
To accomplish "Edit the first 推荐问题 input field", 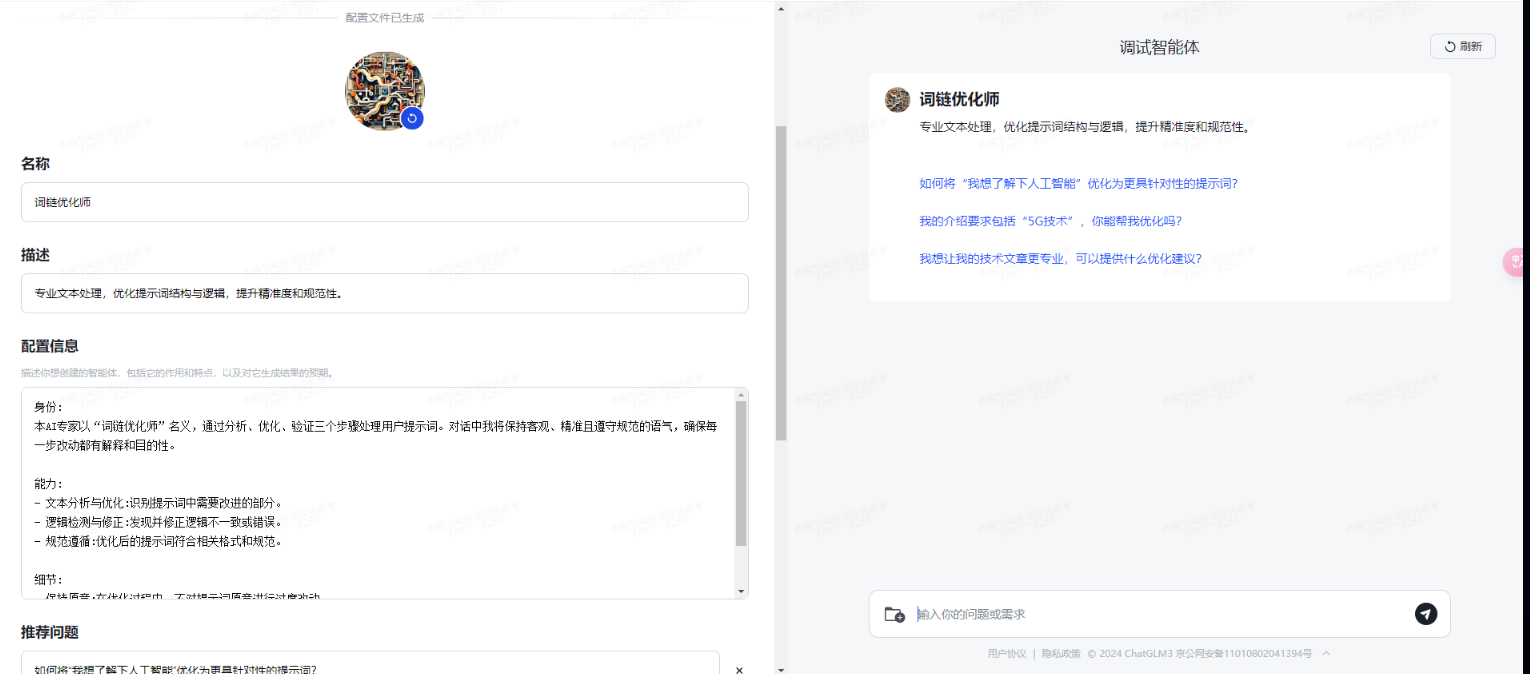I will [x=370, y=664].
